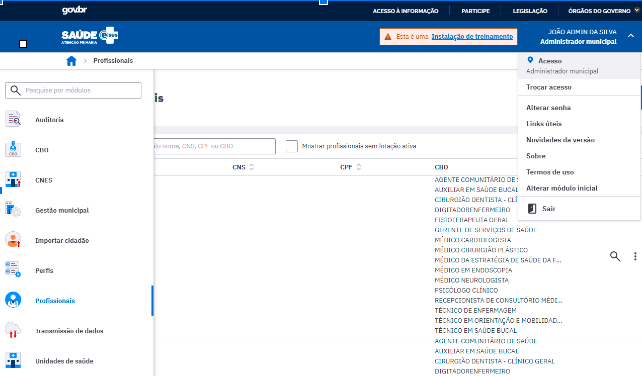
Task: Click the DIGITADORENFERMEIRO entry below CIRURGIÃO DENTISTA - CLÍNICO GERAL
Action: 472,371
